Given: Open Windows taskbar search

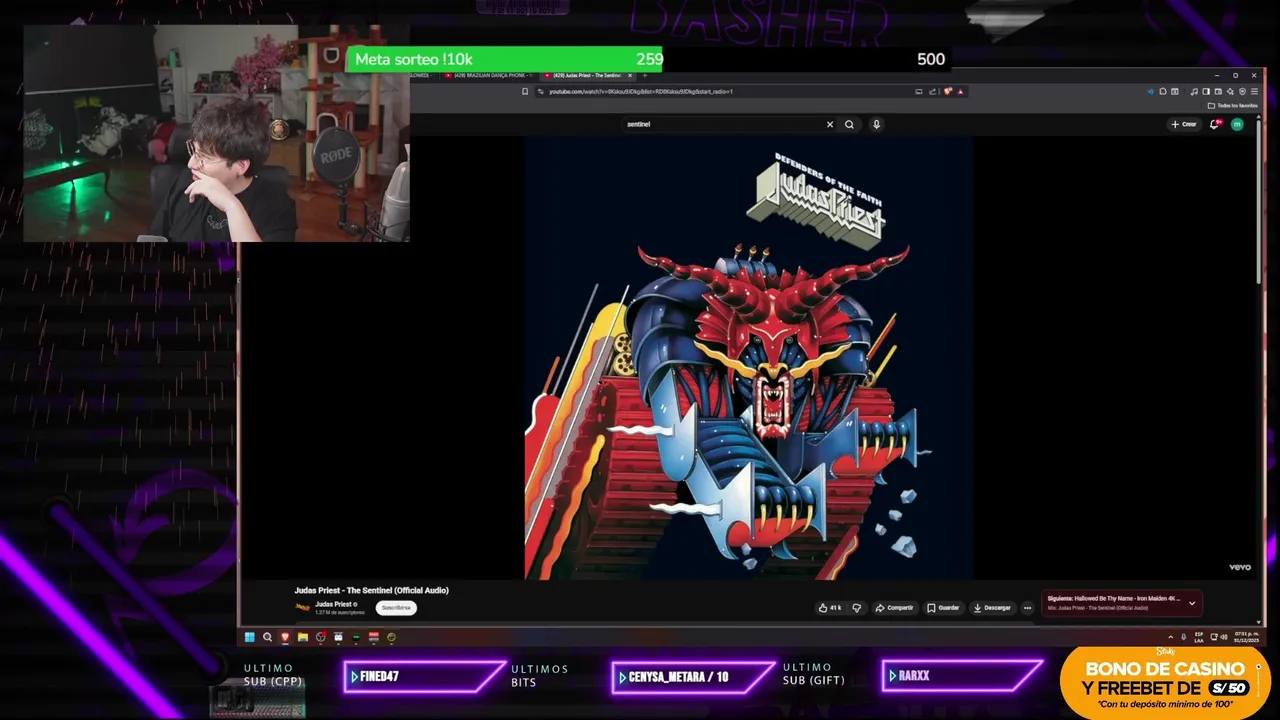Looking at the screenshot, I should pos(267,637).
